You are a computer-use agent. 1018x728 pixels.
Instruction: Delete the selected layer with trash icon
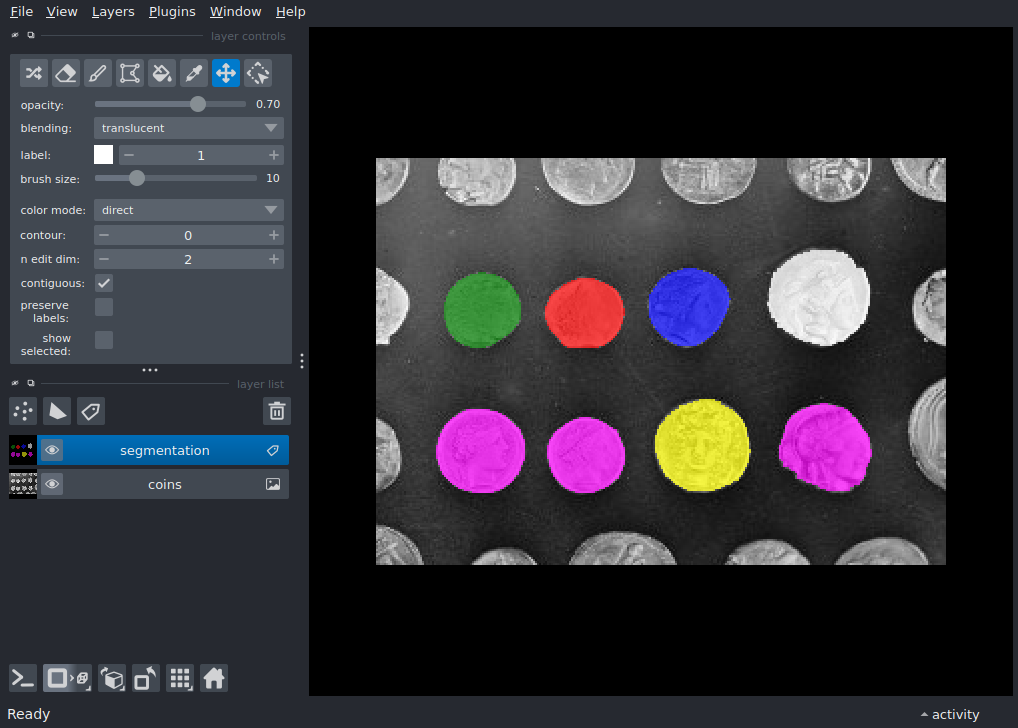tap(276, 410)
